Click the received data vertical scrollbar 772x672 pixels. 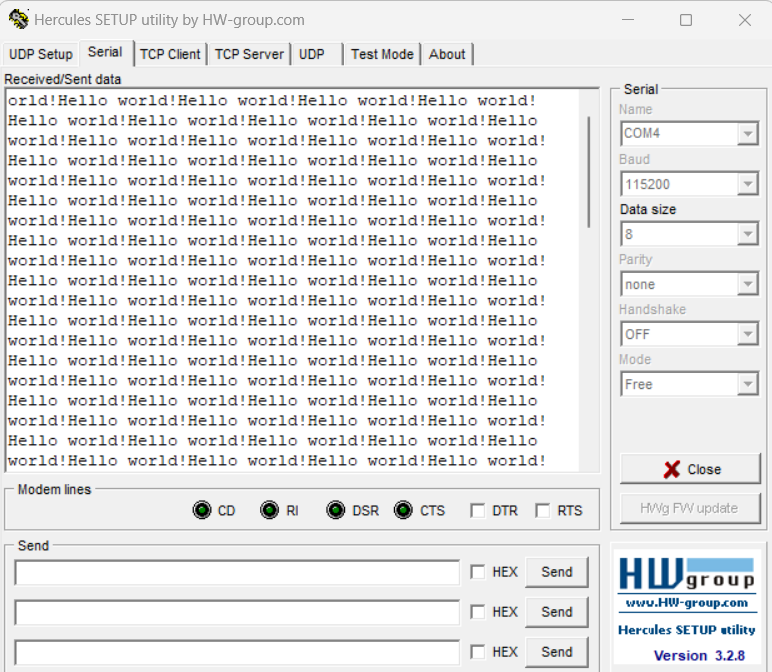[588, 170]
